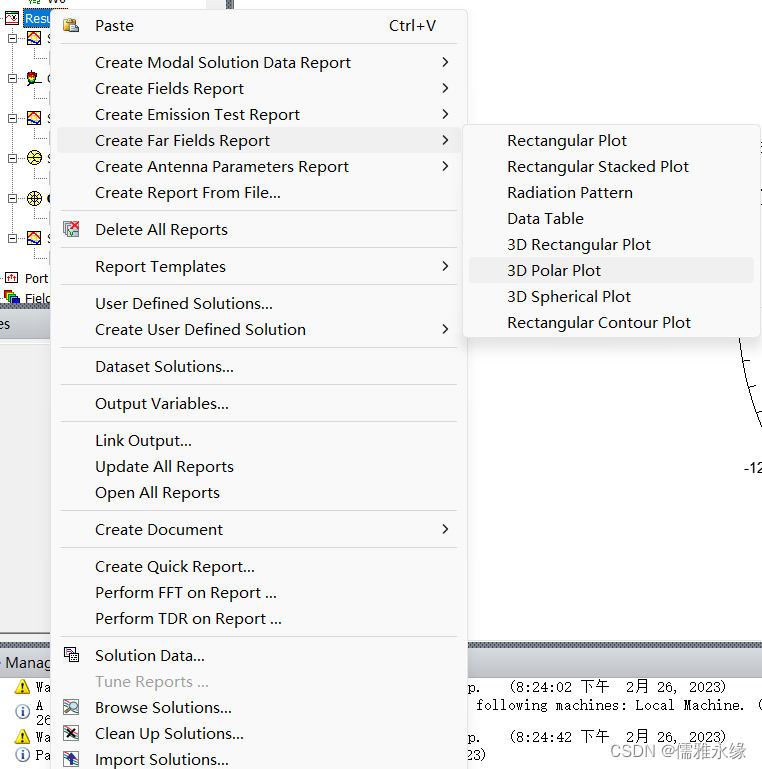Collapse the polar grid report node

pyautogui.click(x=13, y=199)
